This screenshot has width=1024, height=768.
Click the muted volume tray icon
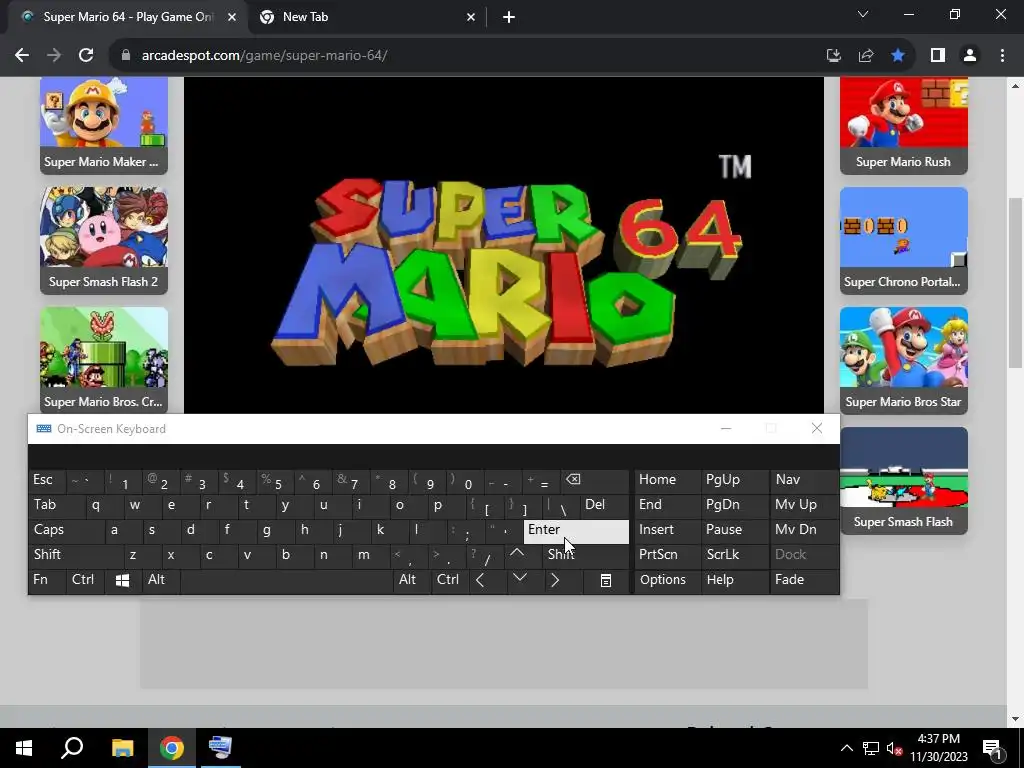[x=893, y=748]
